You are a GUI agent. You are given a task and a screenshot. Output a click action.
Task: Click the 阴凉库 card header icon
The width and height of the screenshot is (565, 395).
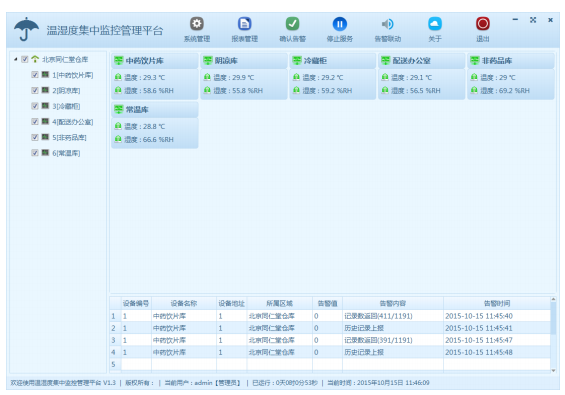[208, 61]
